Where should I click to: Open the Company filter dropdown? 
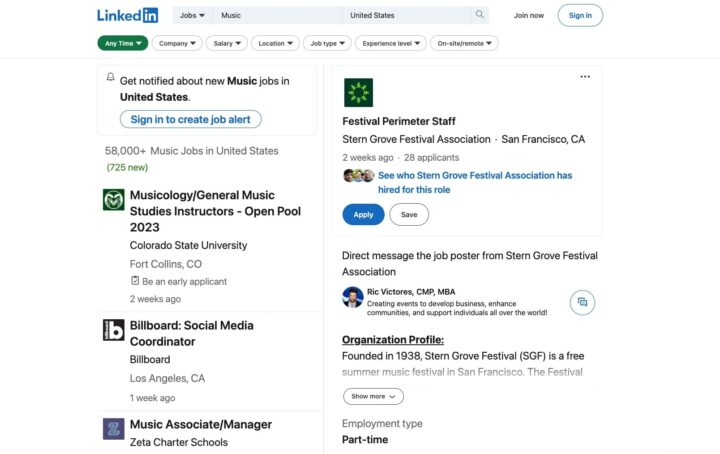(177, 43)
